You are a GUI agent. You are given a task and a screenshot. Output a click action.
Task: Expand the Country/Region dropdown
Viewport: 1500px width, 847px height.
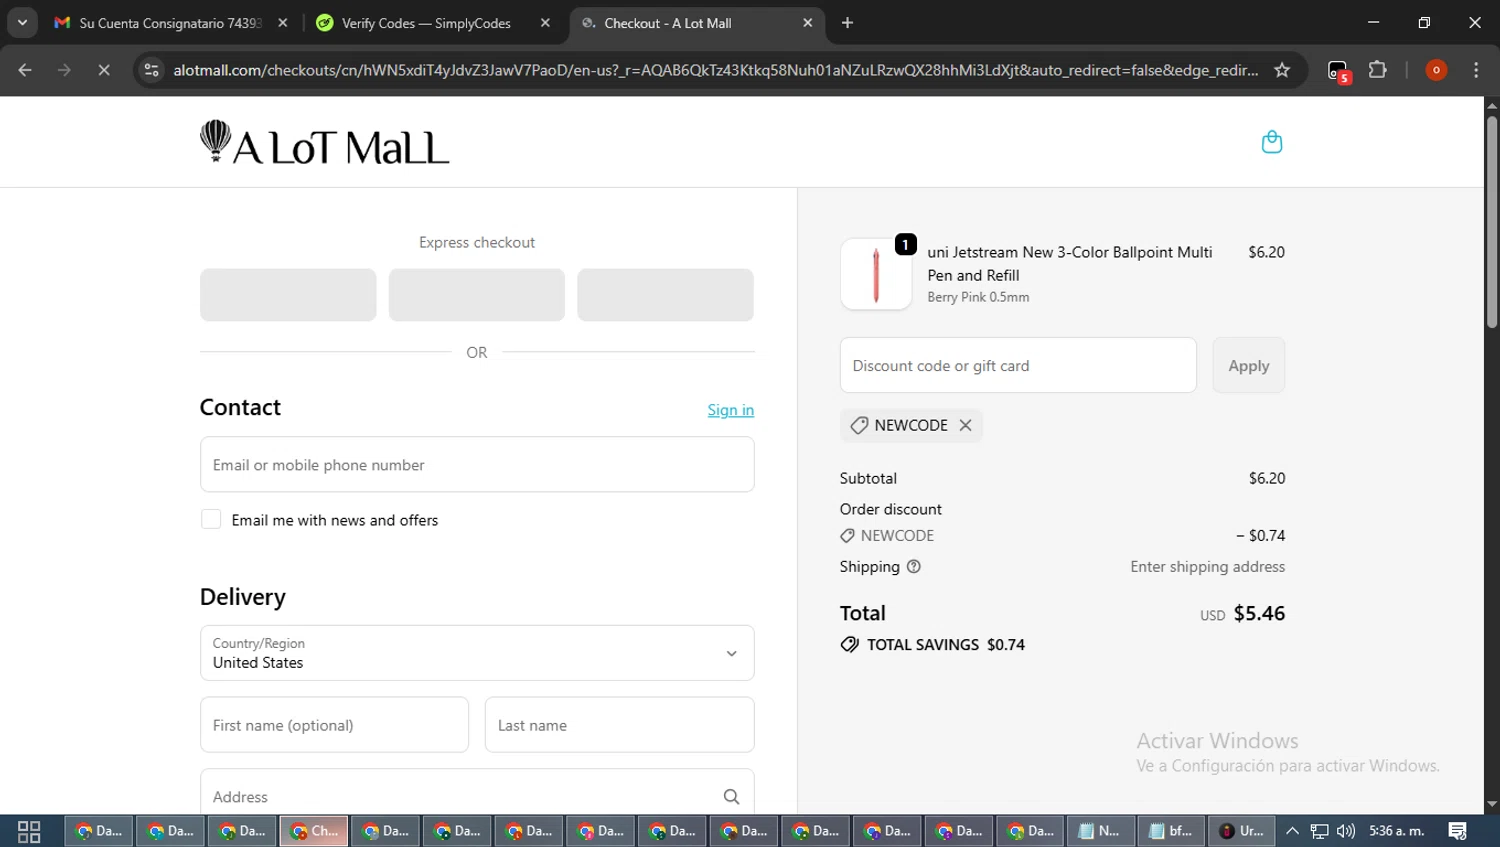point(477,653)
